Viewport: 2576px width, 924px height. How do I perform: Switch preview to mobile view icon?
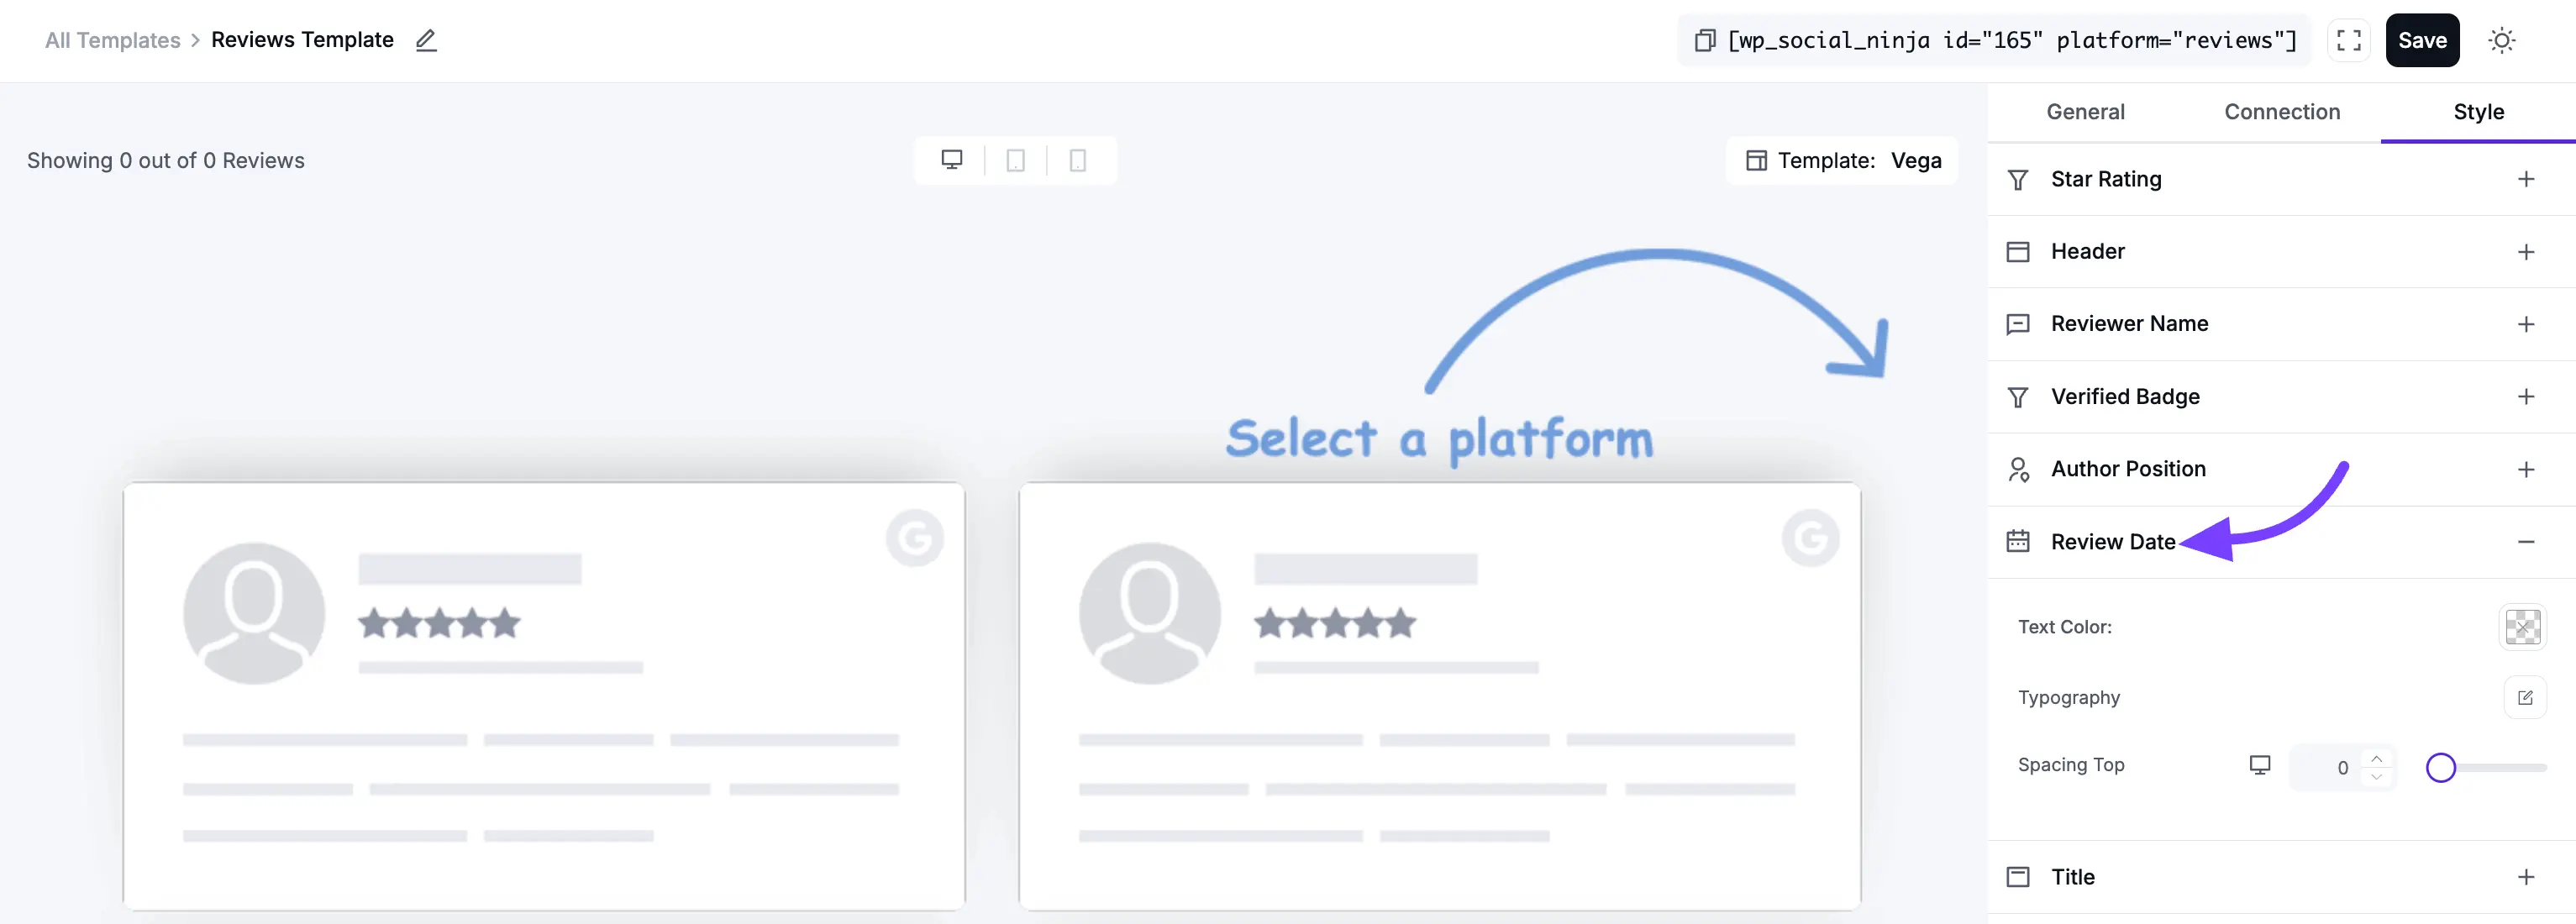(1077, 160)
